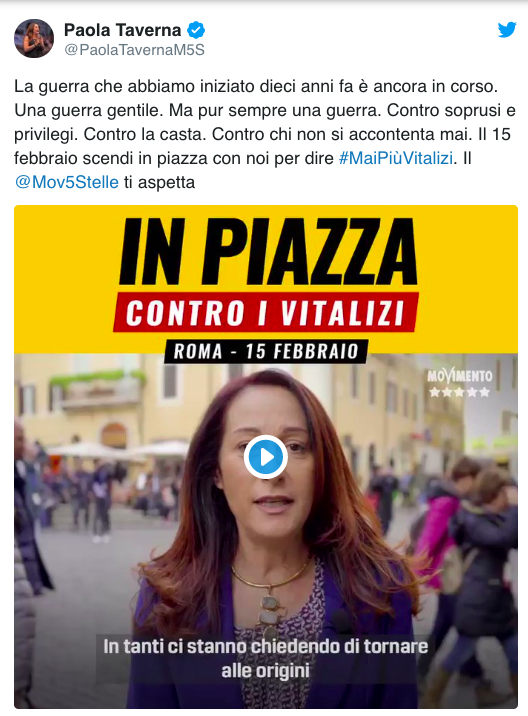Screen dimensions: 528x716
Task: Open Paola Taverna's profile avatar
Action: point(34,38)
